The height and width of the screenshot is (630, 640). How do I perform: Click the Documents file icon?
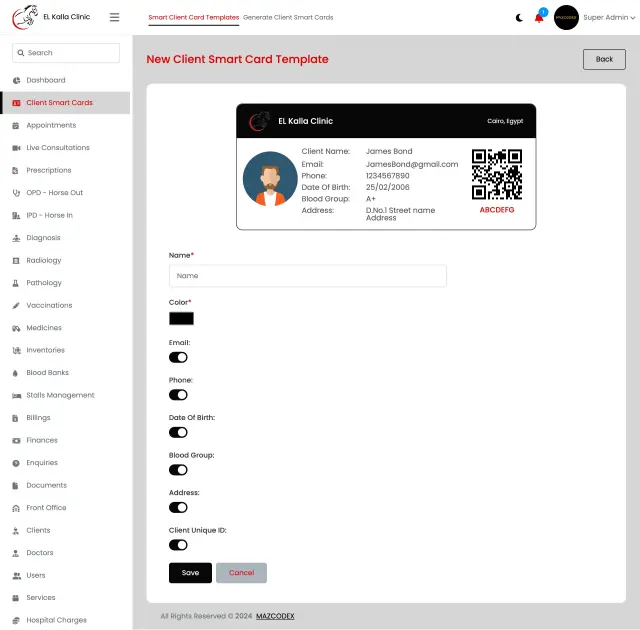click(16, 485)
